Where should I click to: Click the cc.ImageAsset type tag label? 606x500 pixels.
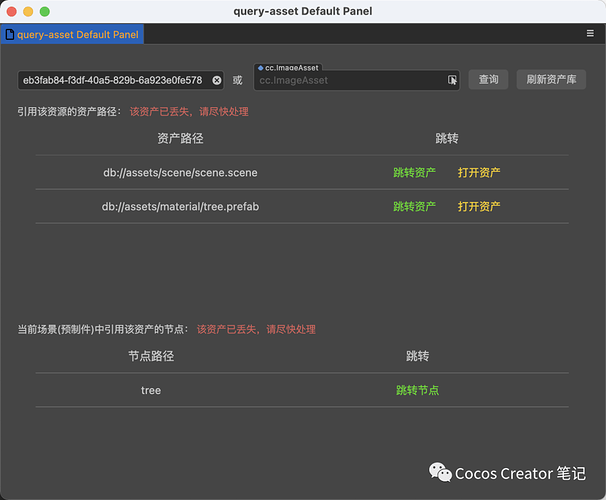[288, 68]
